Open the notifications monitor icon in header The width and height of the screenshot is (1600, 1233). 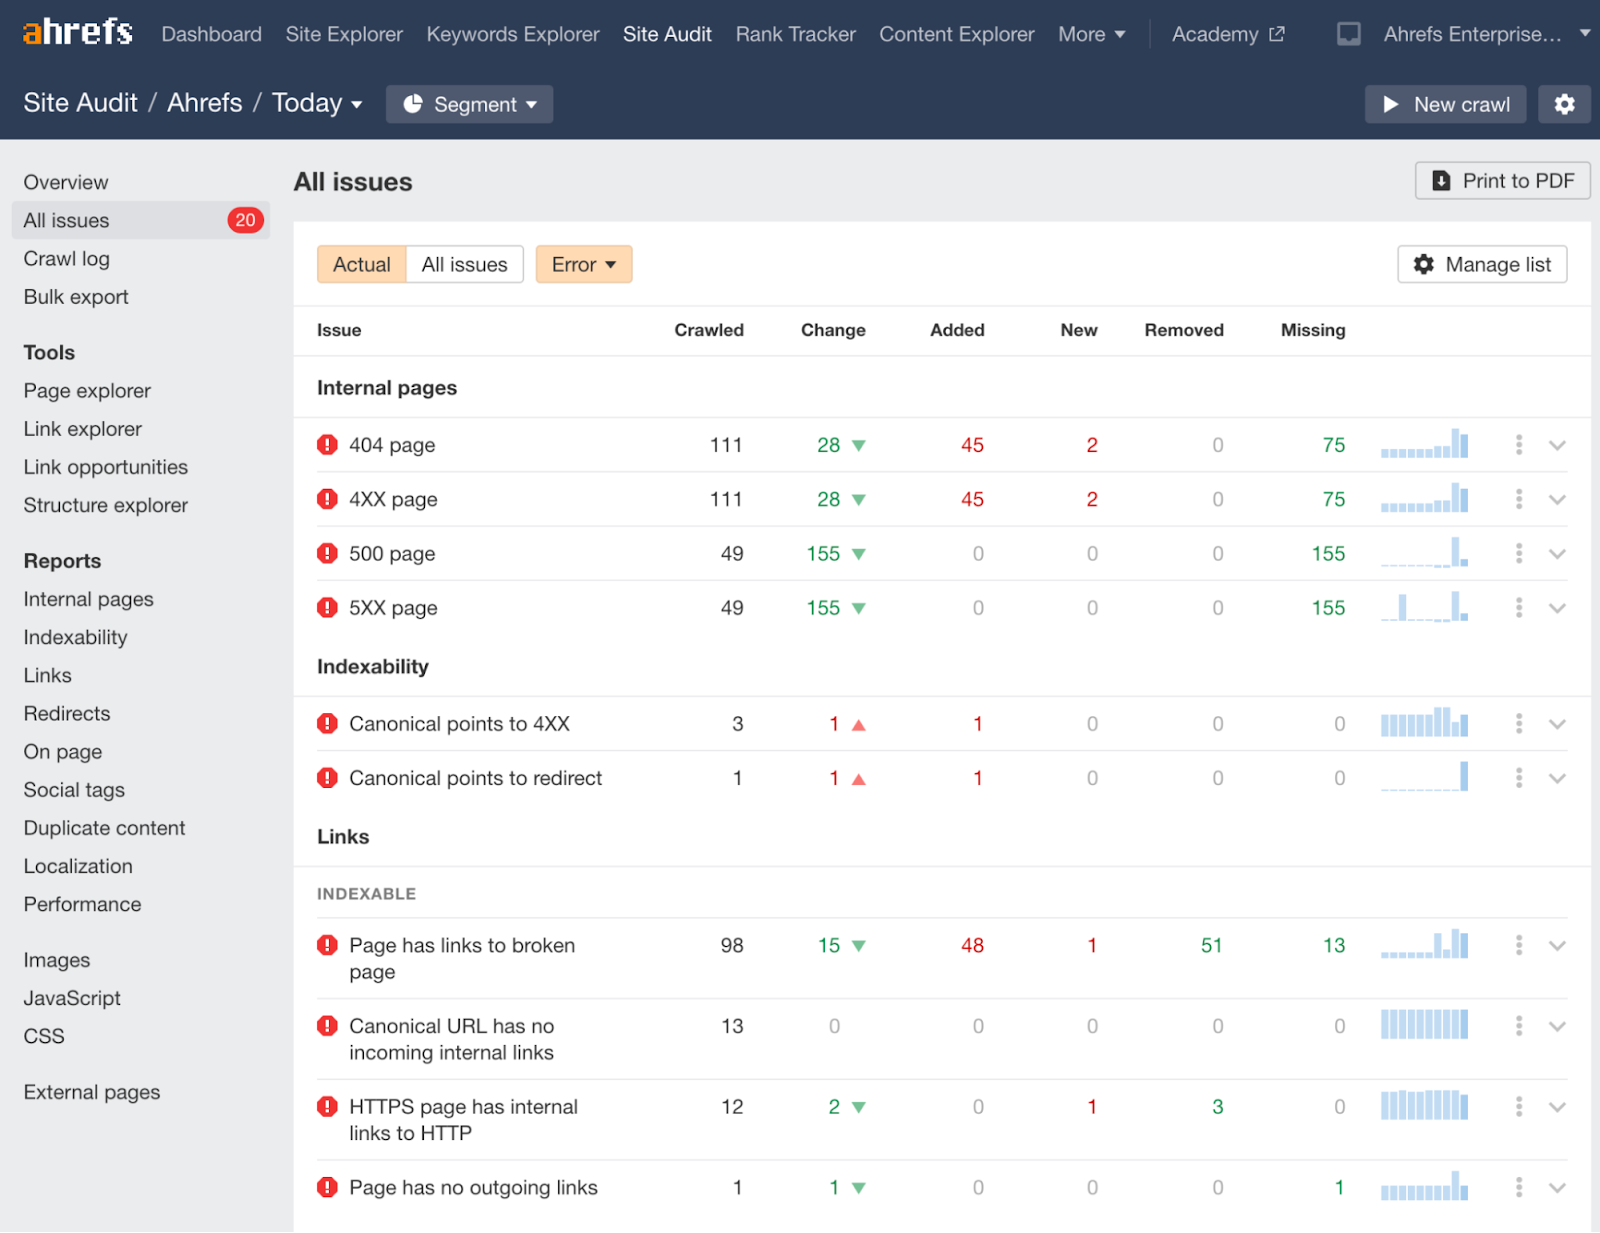(x=1348, y=34)
